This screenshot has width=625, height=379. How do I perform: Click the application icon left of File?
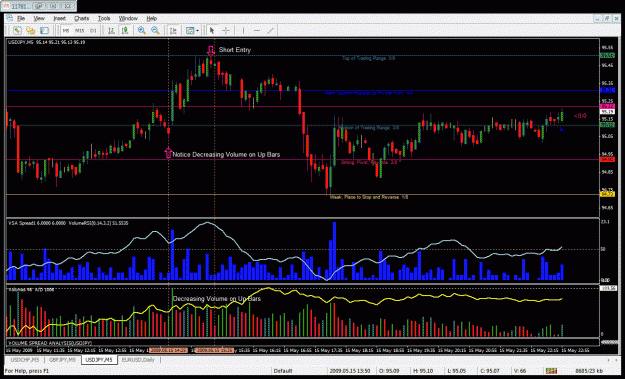9,18
